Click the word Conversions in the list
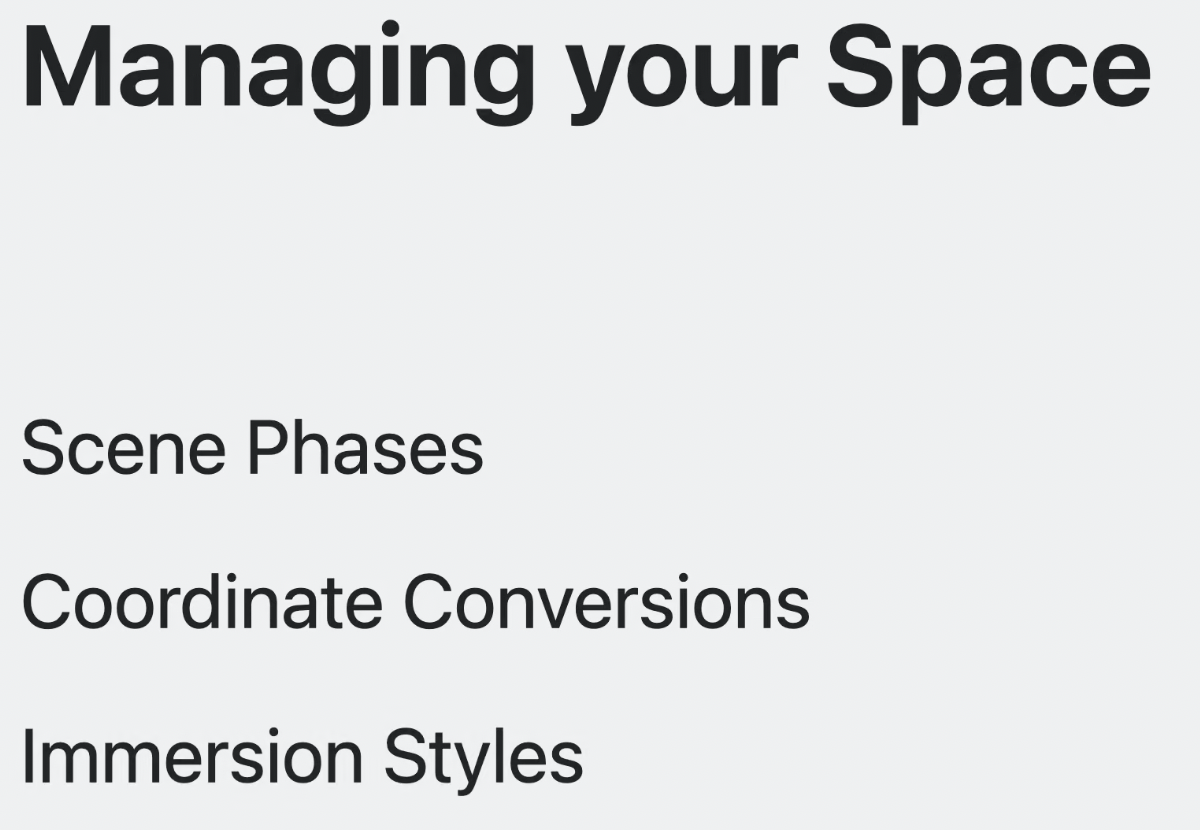 coord(607,602)
